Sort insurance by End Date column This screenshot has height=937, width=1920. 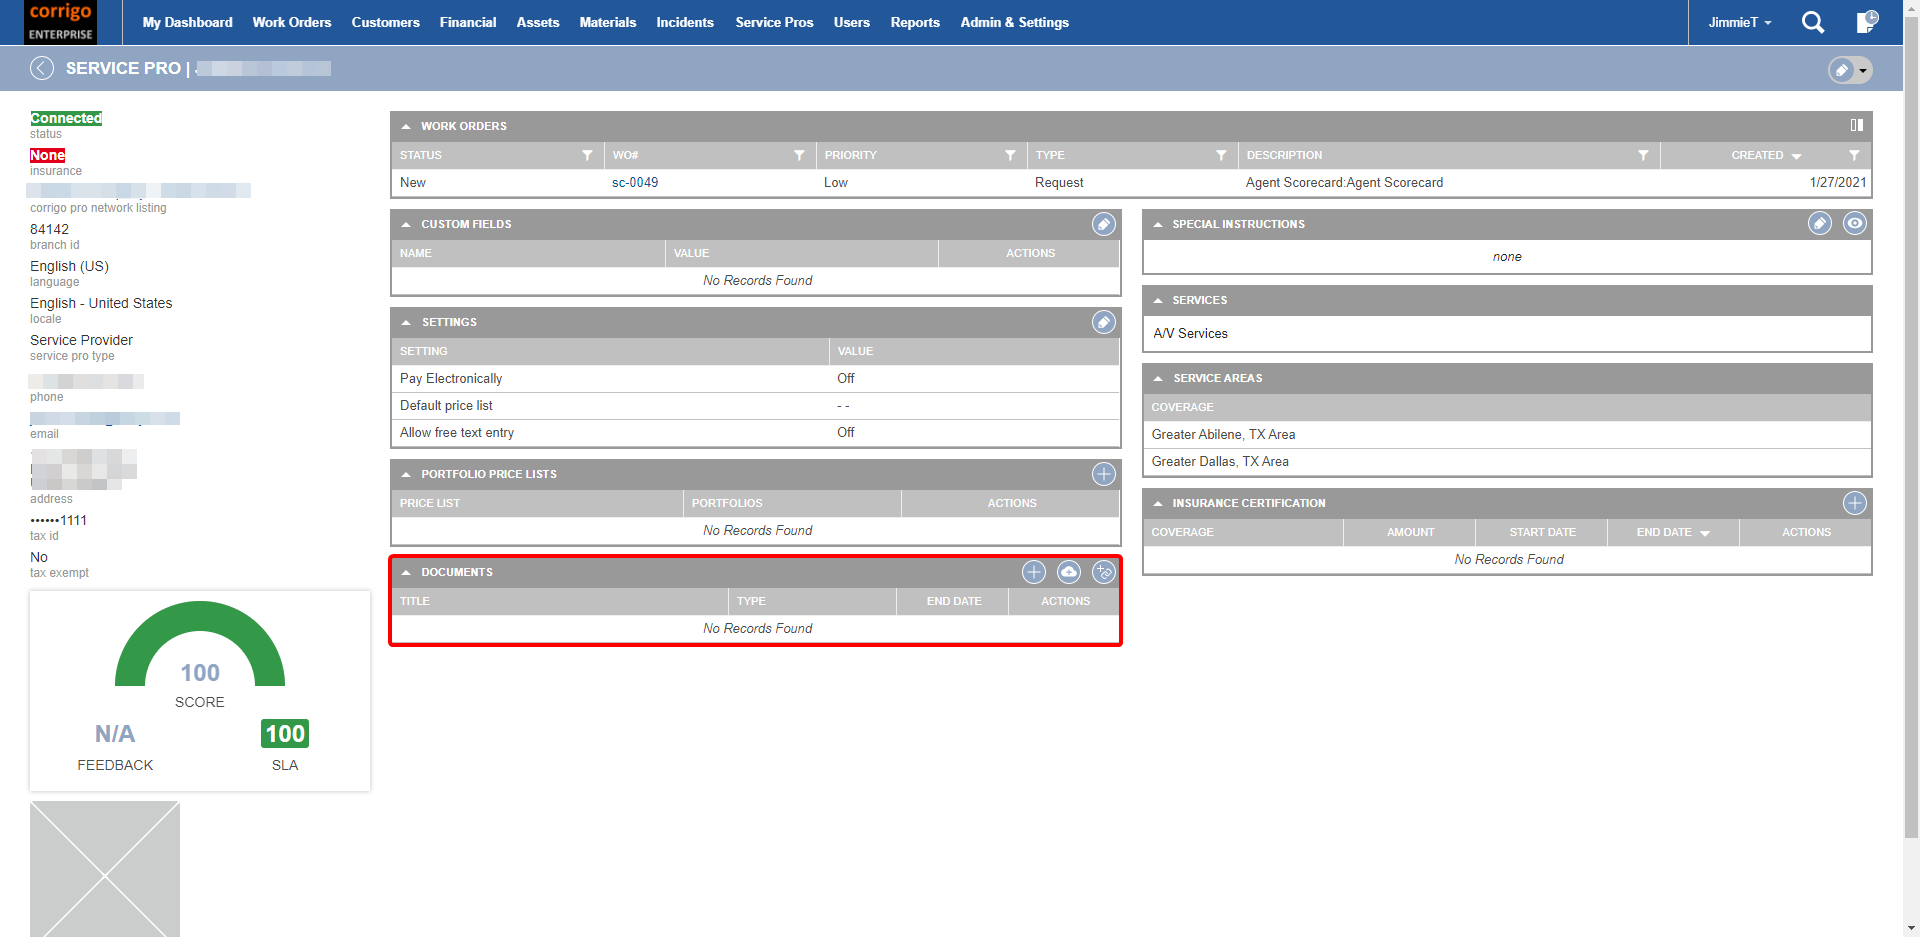(1673, 532)
